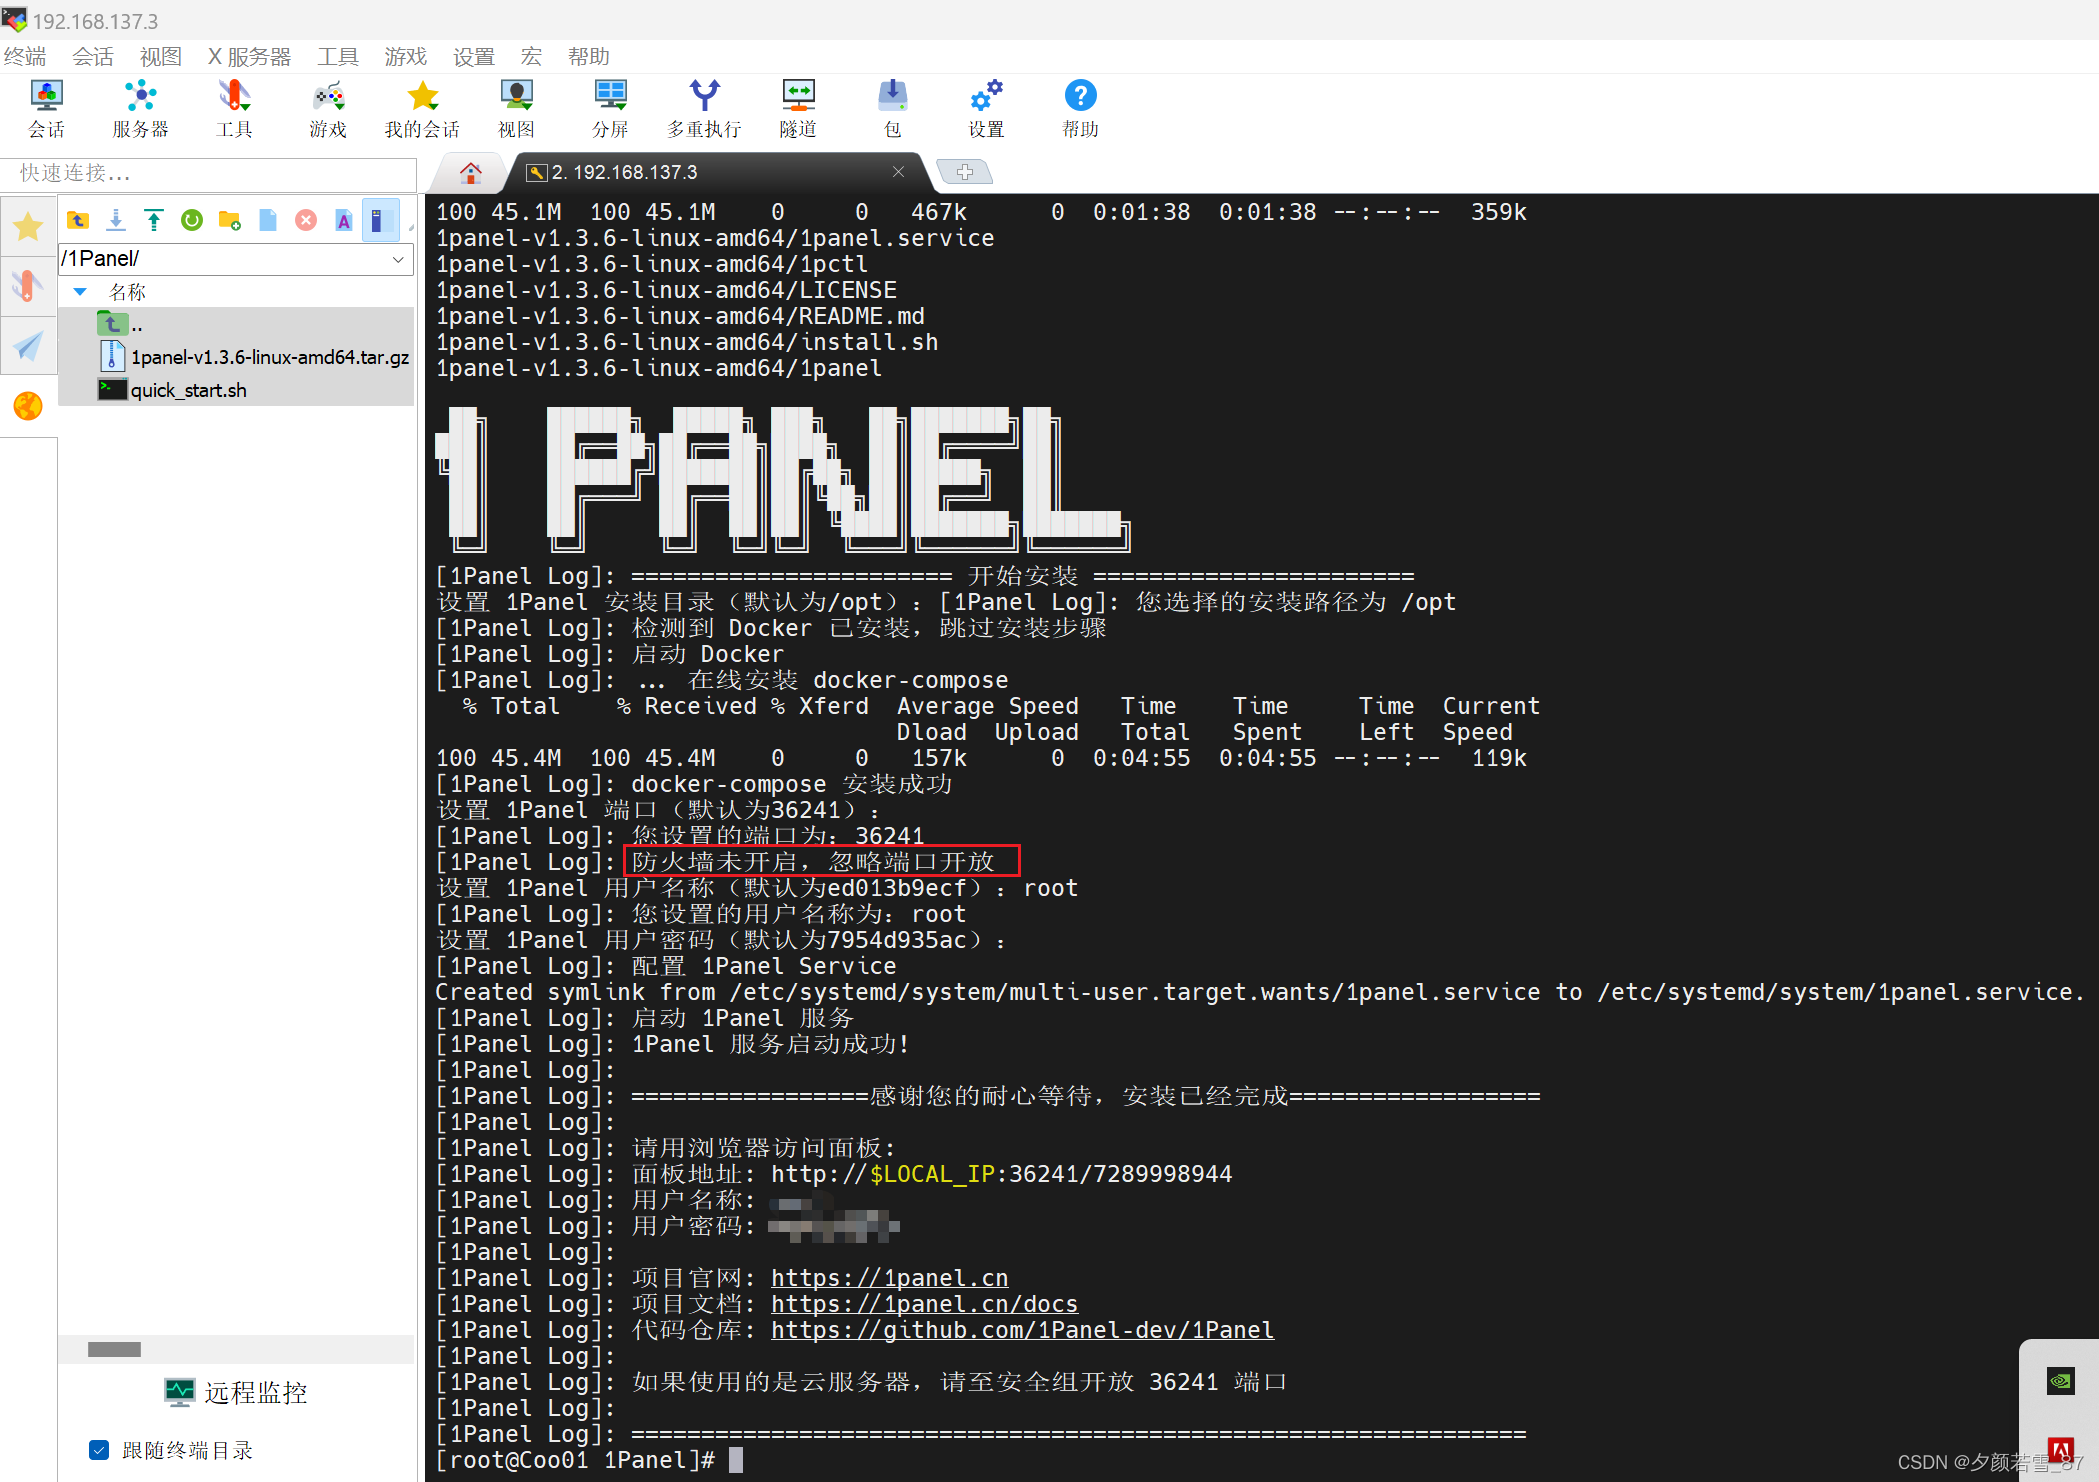Open the Tunneling (隧道) icon
Screen dimensions: 2099x1482
coord(798,108)
